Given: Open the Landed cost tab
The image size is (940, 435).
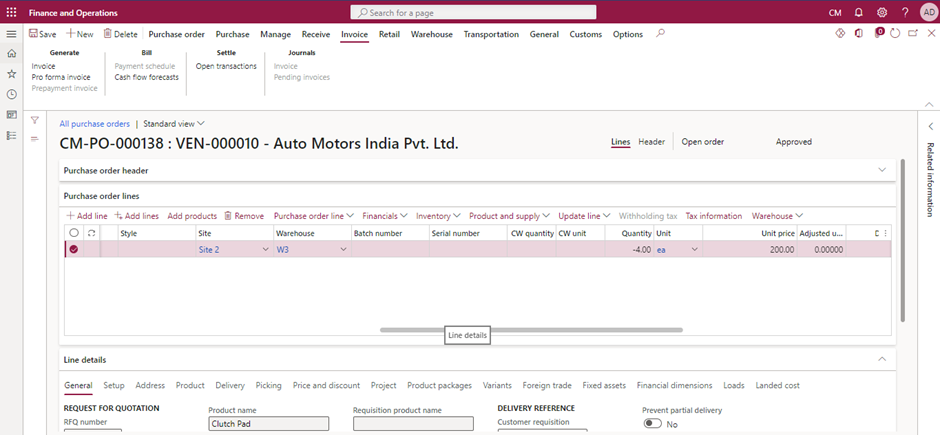Looking at the screenshot, I should pos(778,385).
